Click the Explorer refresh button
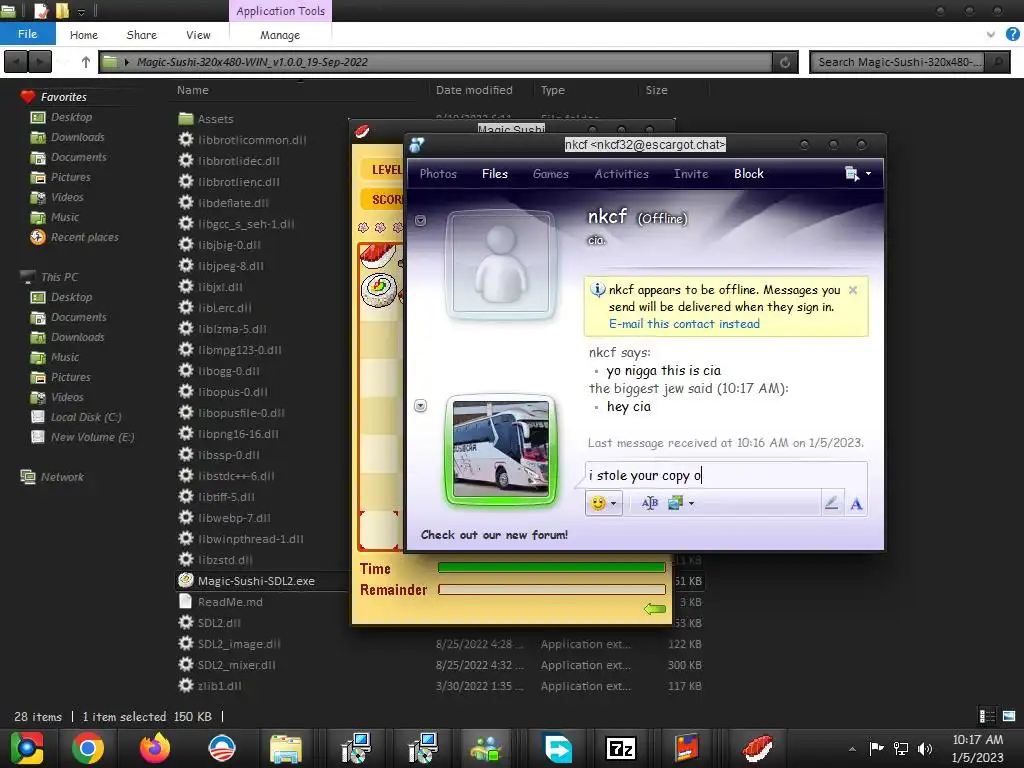This screenshot has width=1024, height=768. point(785,62)
